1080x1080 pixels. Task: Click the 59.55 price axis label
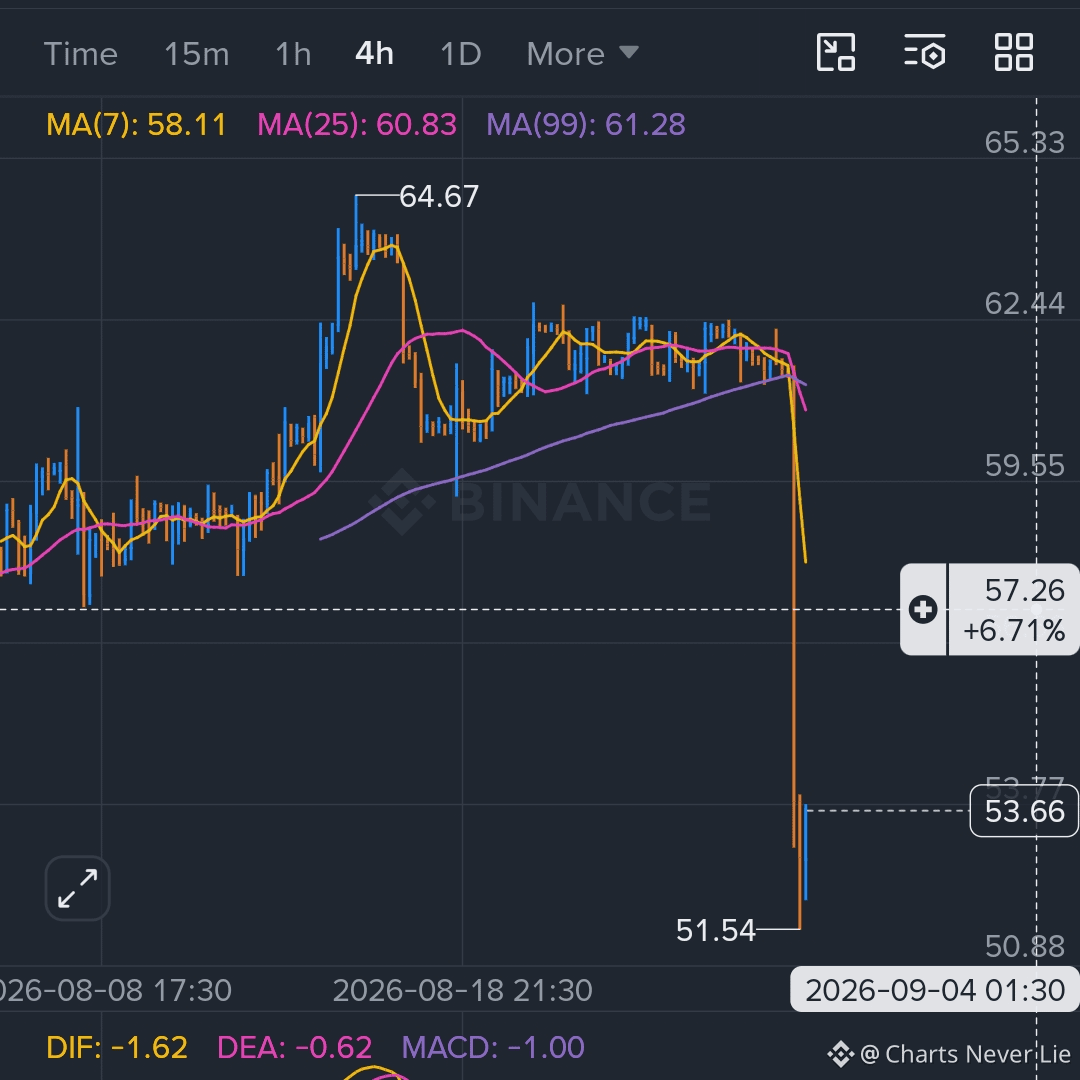click(x=1024, y=466)
